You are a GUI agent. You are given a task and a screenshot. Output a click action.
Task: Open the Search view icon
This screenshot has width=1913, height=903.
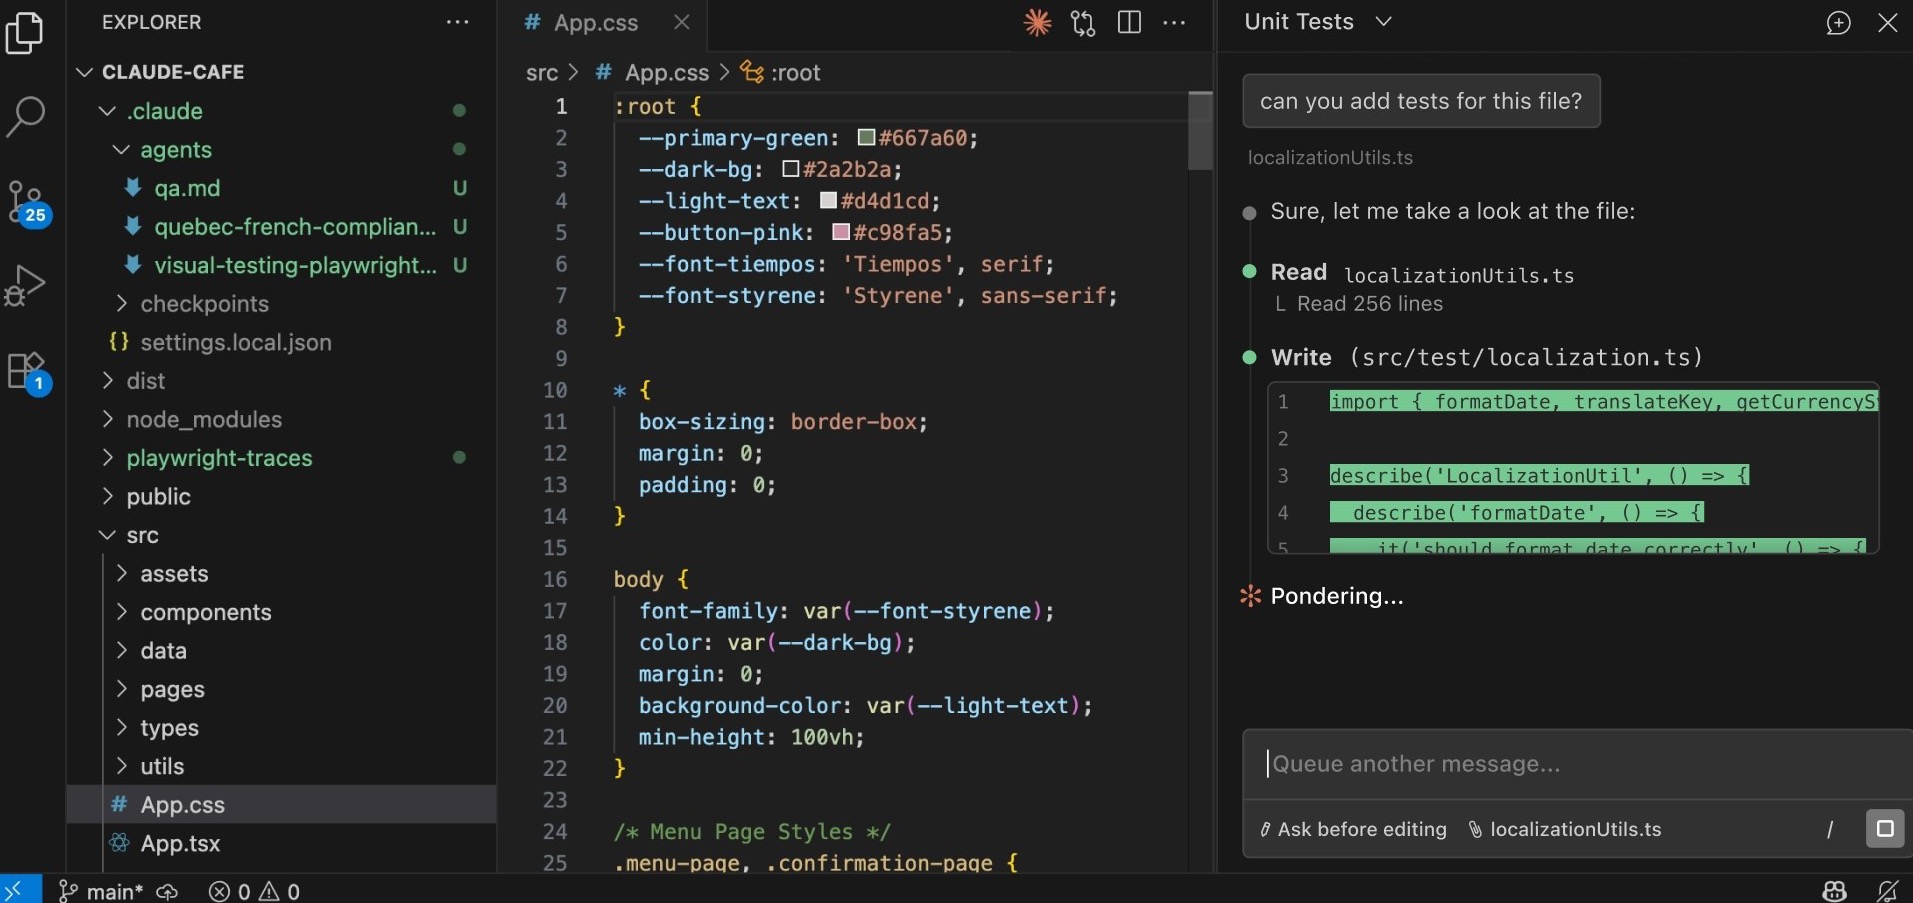(25, 116)
